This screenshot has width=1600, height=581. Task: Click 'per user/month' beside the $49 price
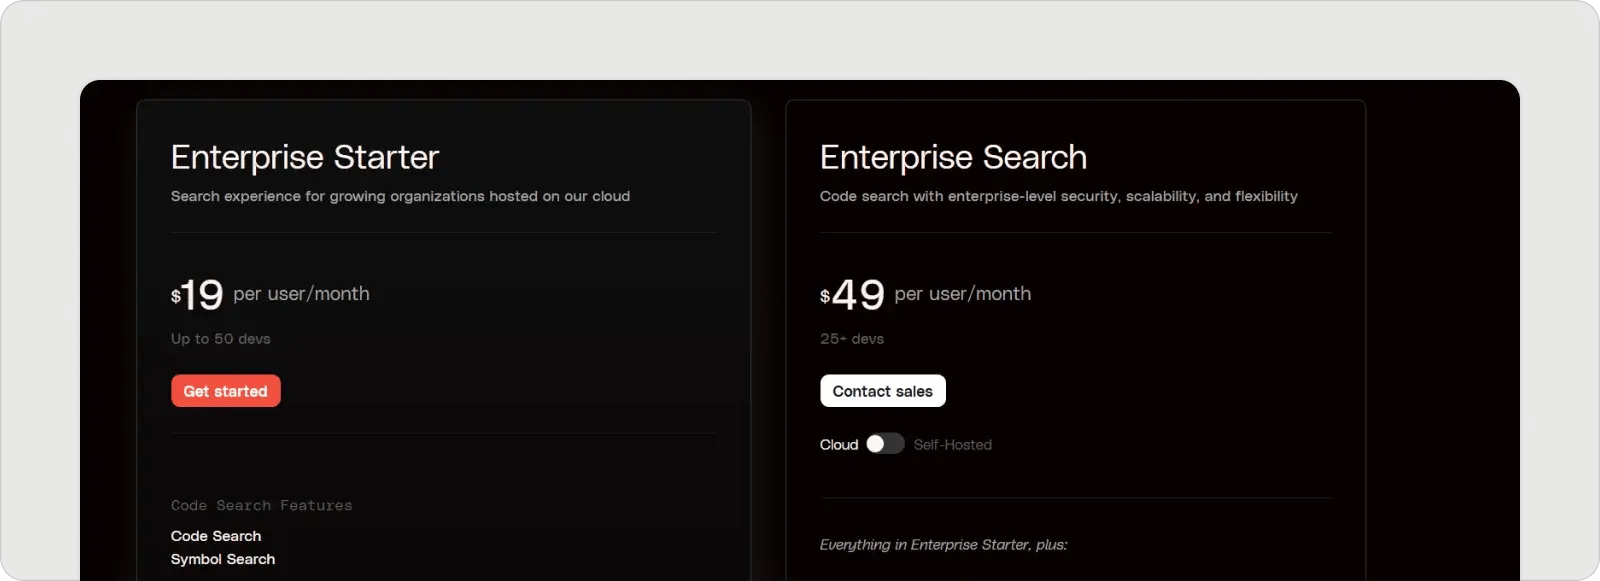click(x=962, y=294)
